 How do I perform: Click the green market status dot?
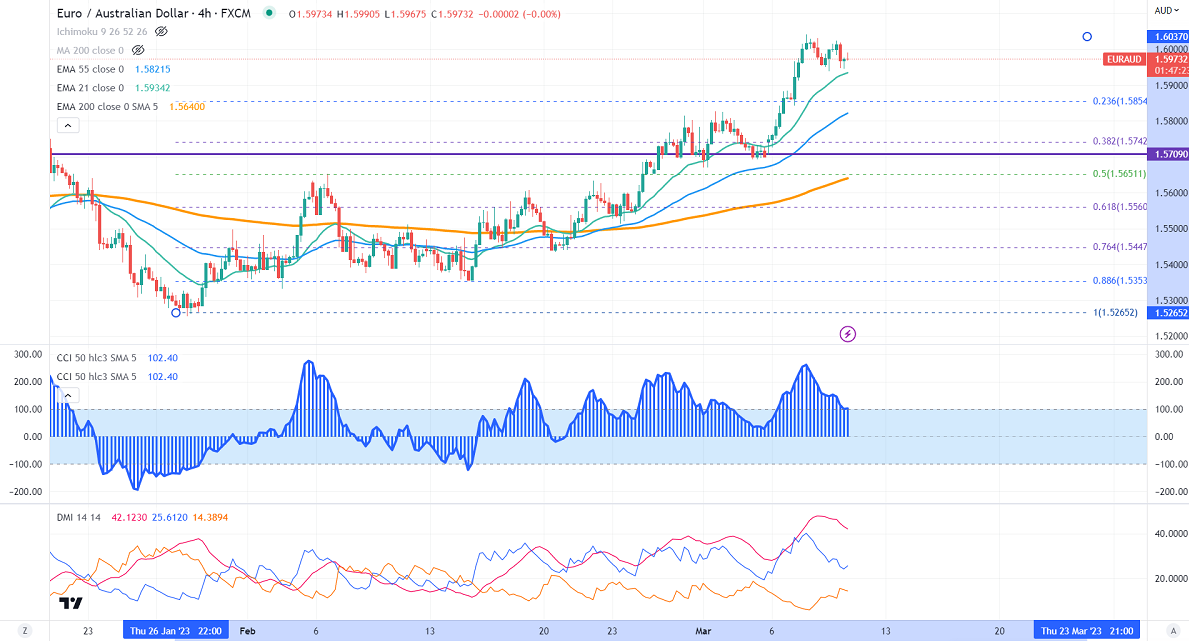(268, 13)
